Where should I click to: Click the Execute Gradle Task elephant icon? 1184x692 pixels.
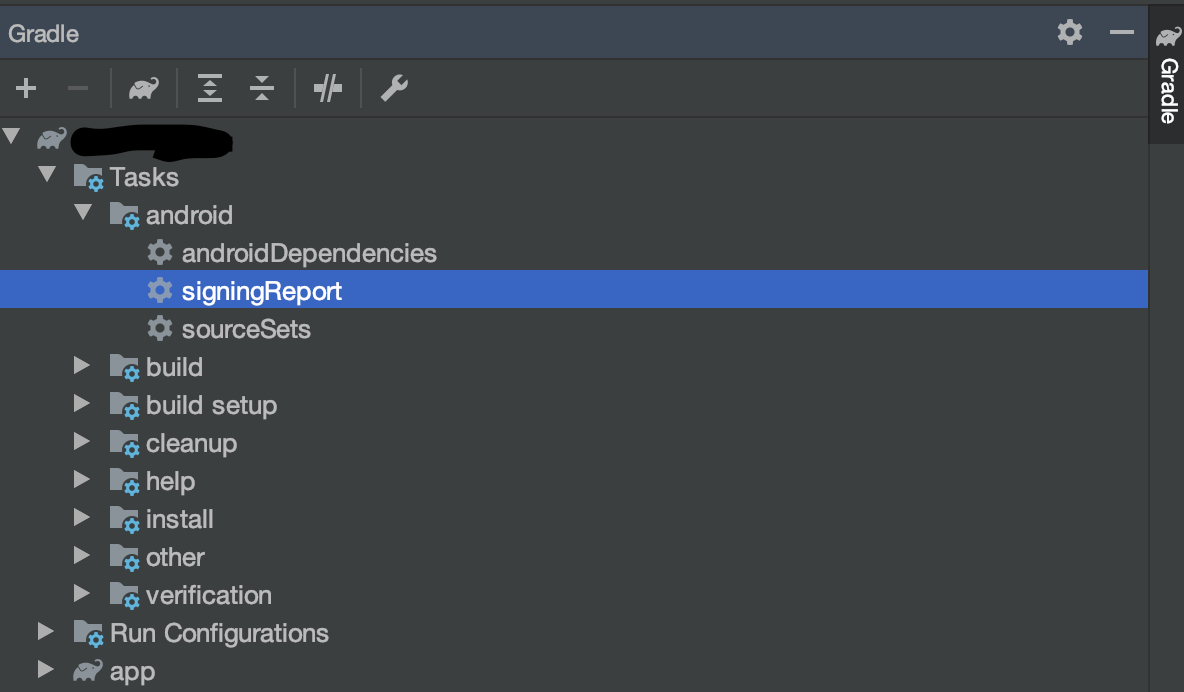(143, 89)
